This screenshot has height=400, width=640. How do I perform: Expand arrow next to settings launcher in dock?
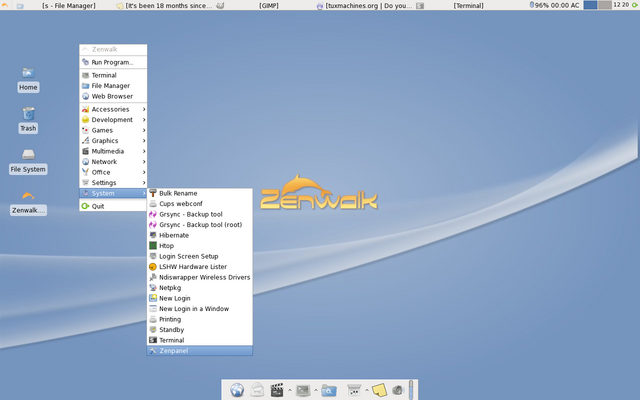coord(367,390)
